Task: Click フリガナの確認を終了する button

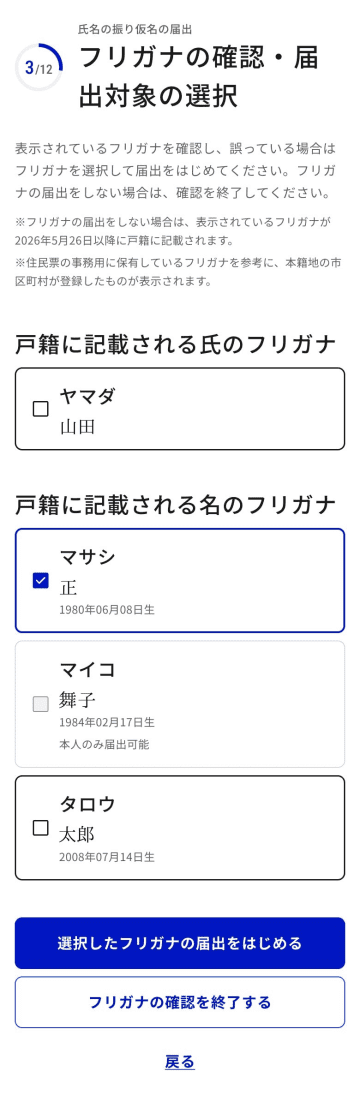Action: (x=180, y=1002)
